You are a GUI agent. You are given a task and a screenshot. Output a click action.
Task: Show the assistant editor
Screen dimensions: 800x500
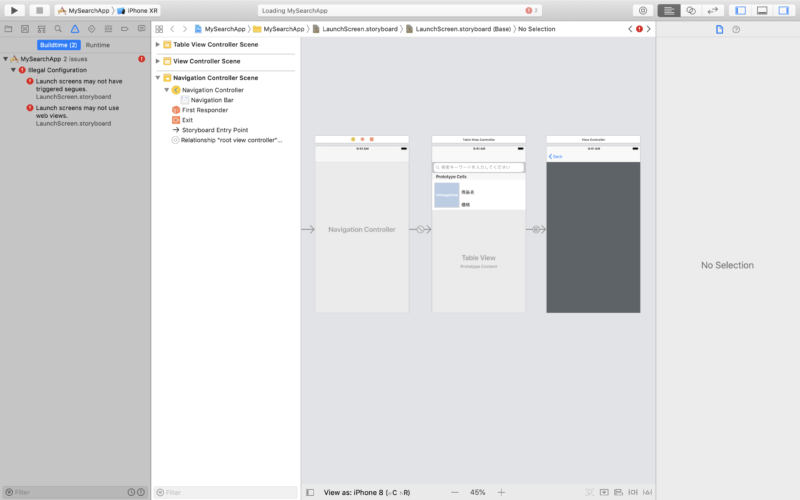(691, 10)
